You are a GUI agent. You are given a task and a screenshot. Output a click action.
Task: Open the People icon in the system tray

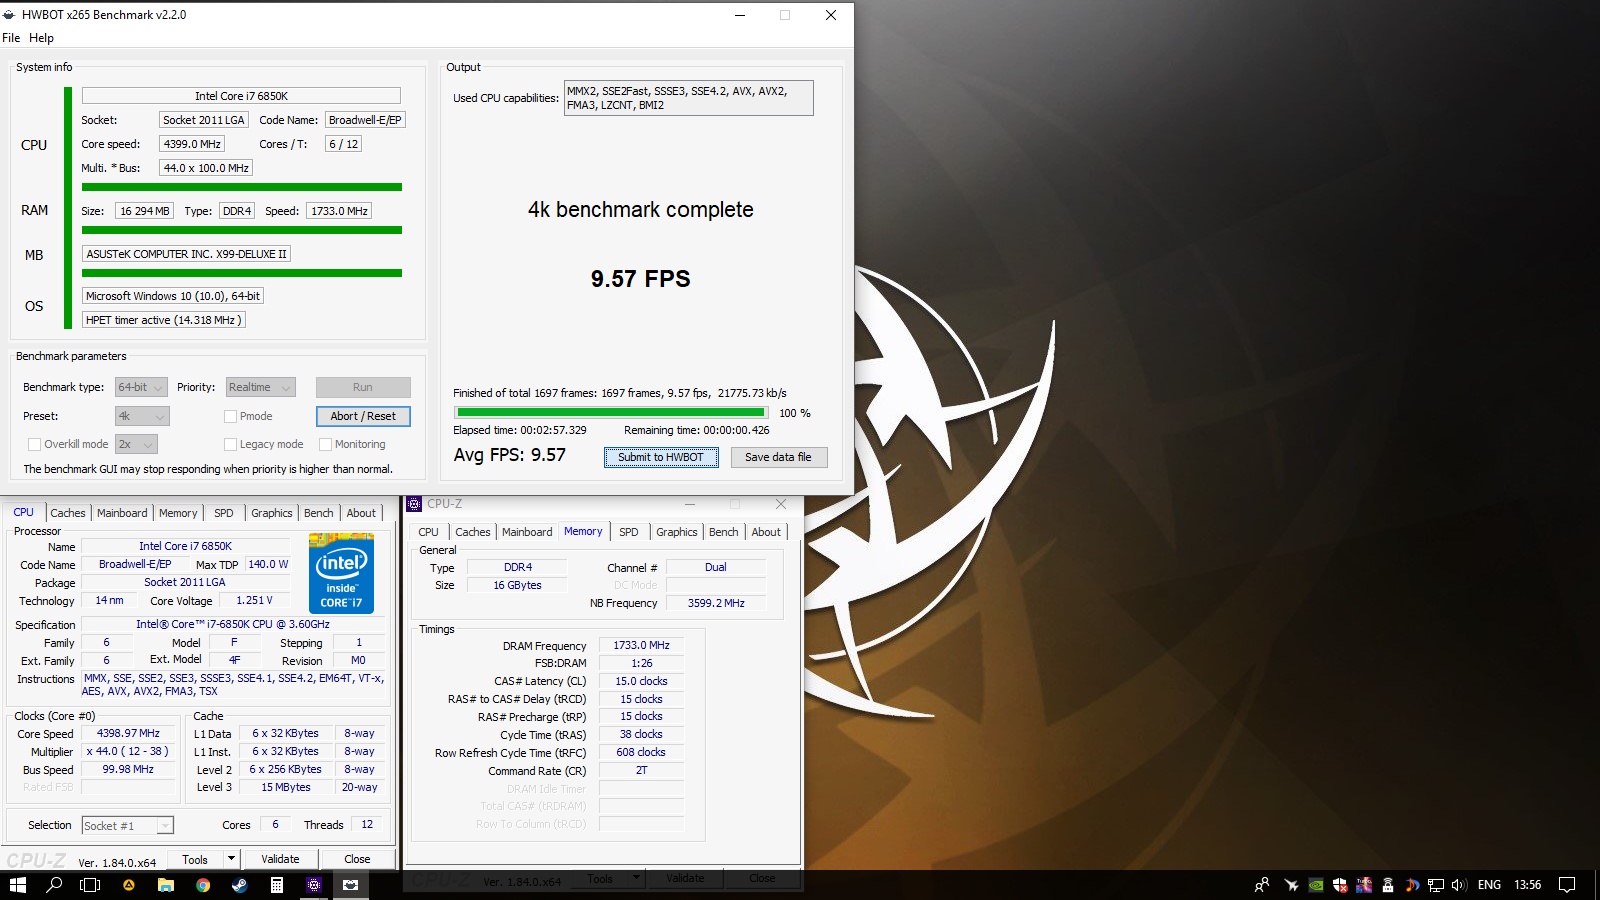[x=1262, y=885]
